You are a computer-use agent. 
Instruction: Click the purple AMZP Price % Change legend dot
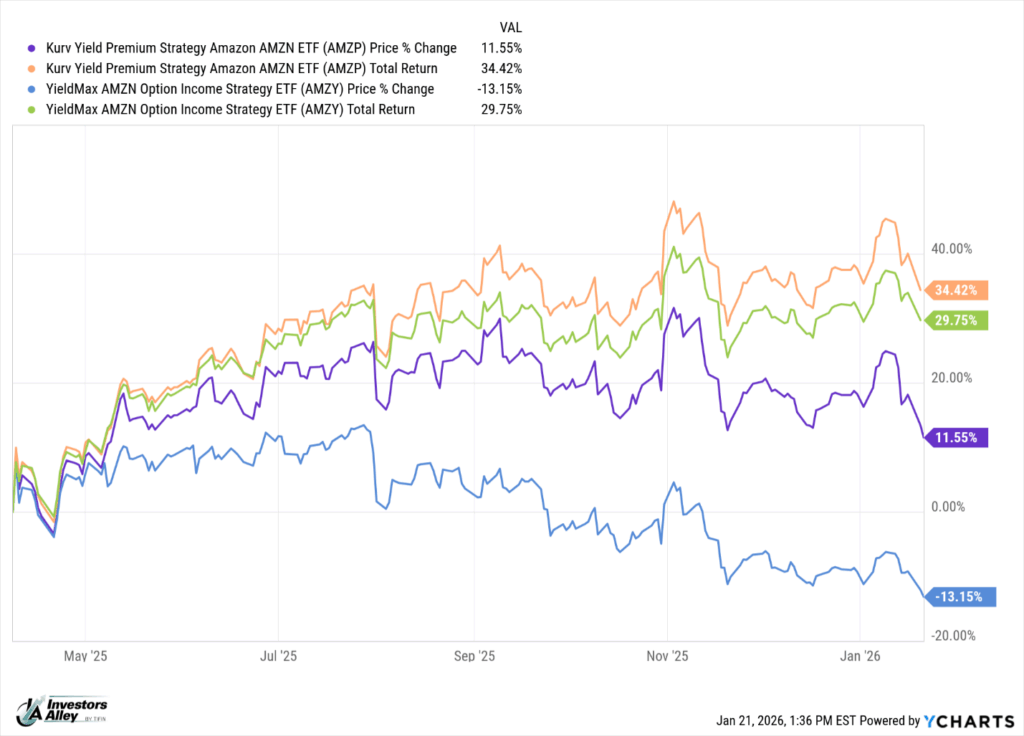point(33,48)
